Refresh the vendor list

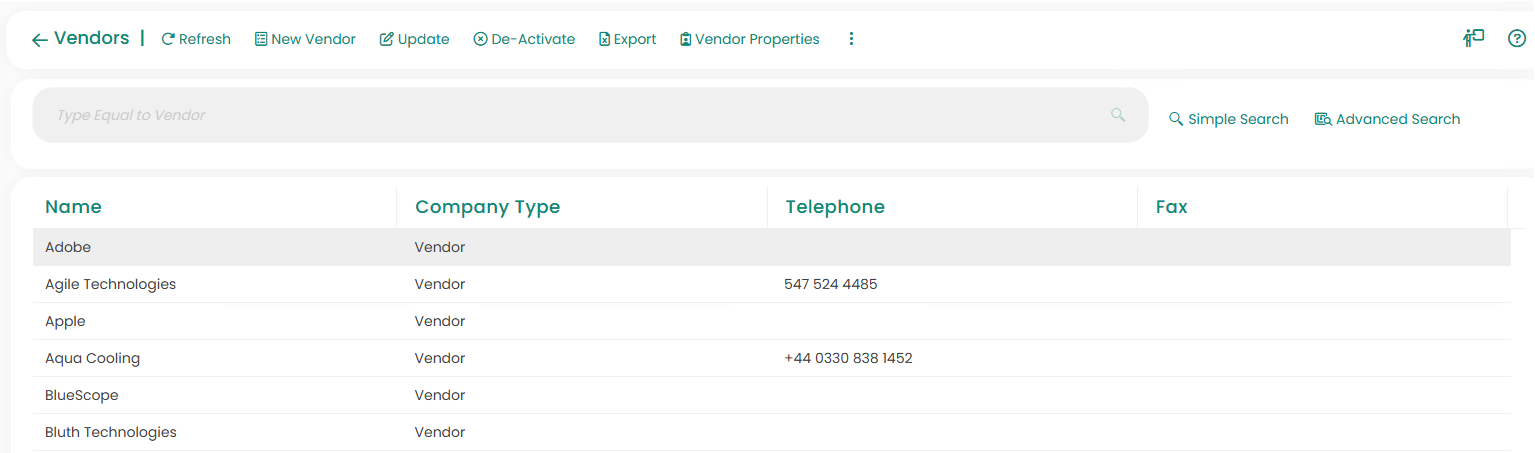point(196,39)
